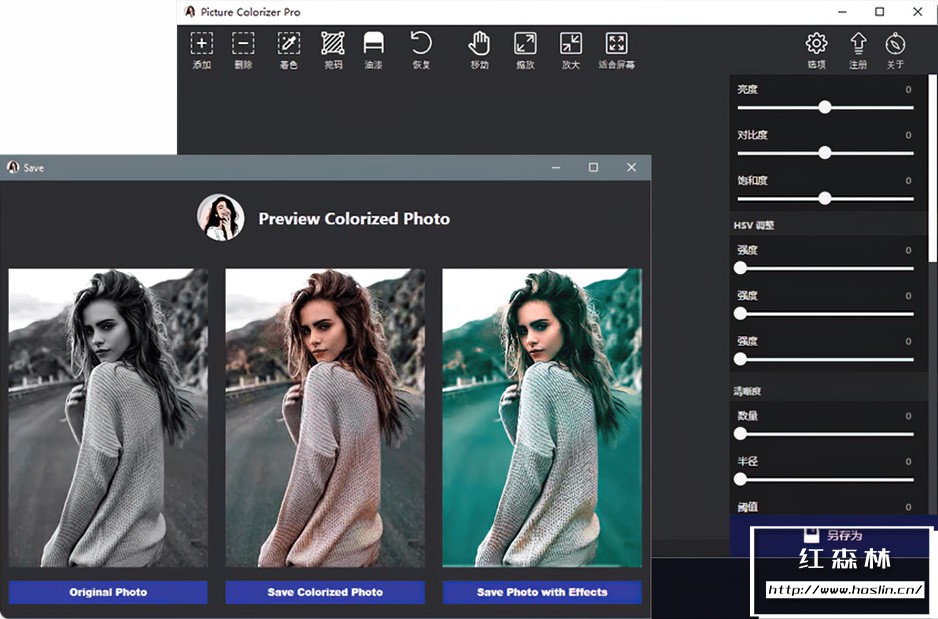
Task: Click the Preview Colorized Photo heading
Action: (x=354, y=219)
